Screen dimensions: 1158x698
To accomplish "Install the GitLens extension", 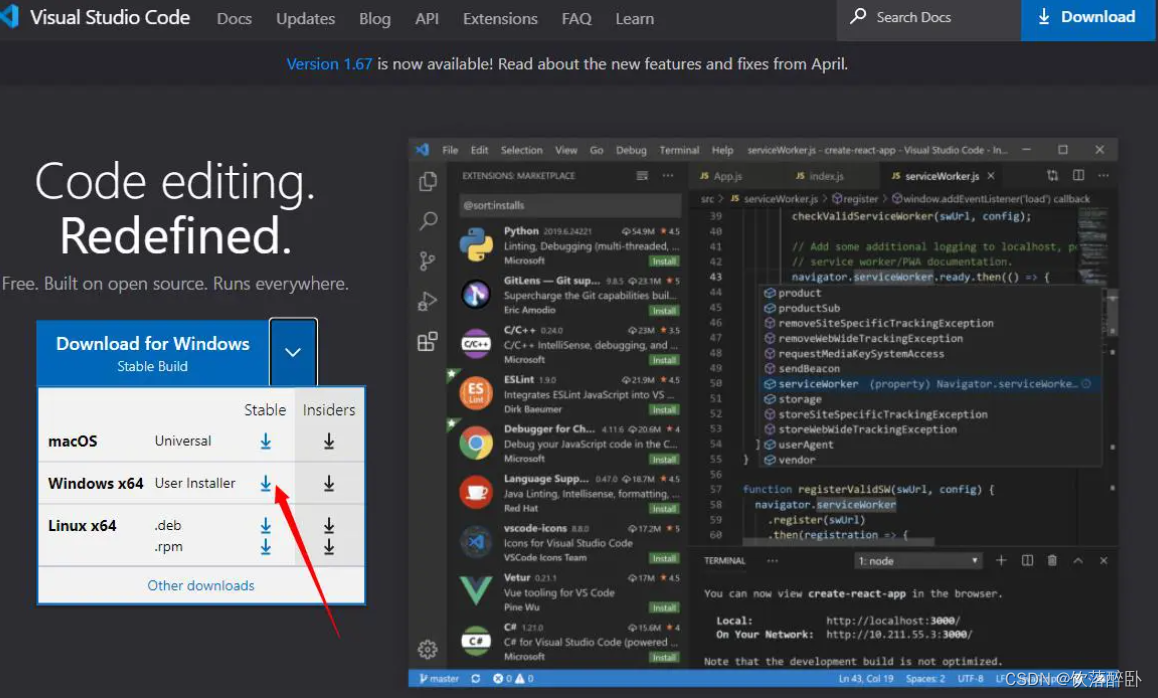I will pyautogui.click(x=664, y=311).
